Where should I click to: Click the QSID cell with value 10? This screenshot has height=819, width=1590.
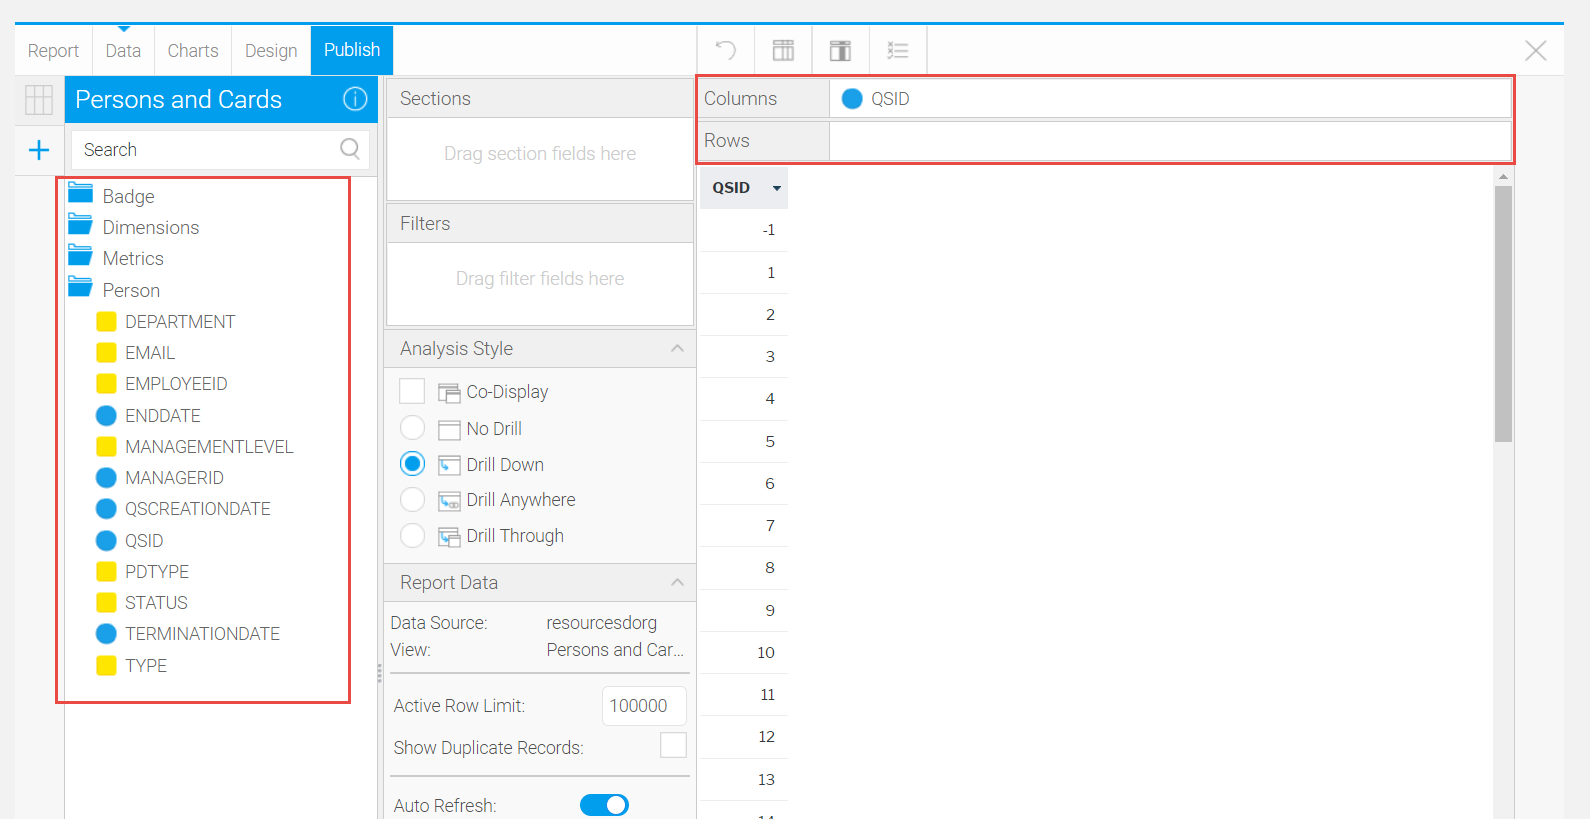coord(743,652)
